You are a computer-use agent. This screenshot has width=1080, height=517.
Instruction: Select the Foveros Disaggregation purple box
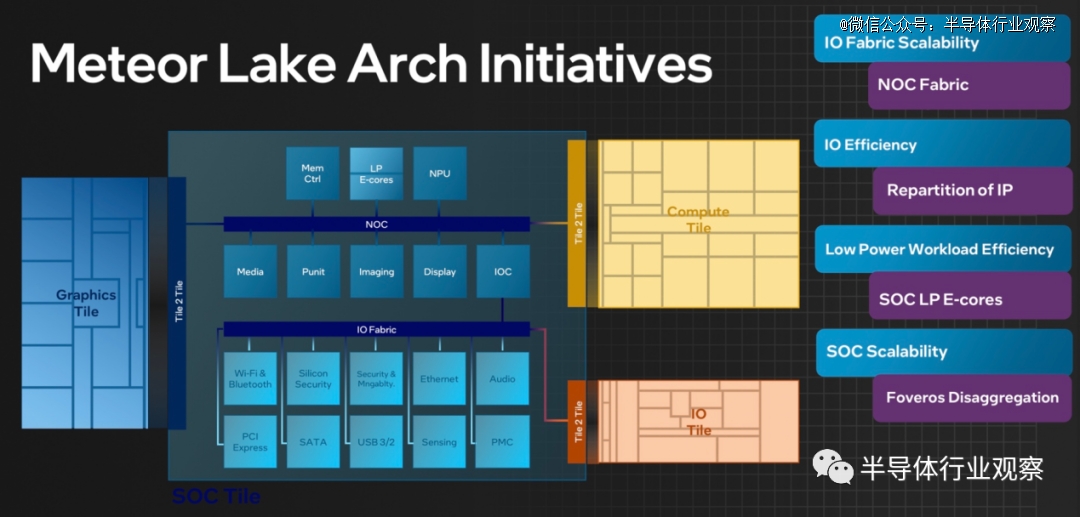click(x=972, y=399)
